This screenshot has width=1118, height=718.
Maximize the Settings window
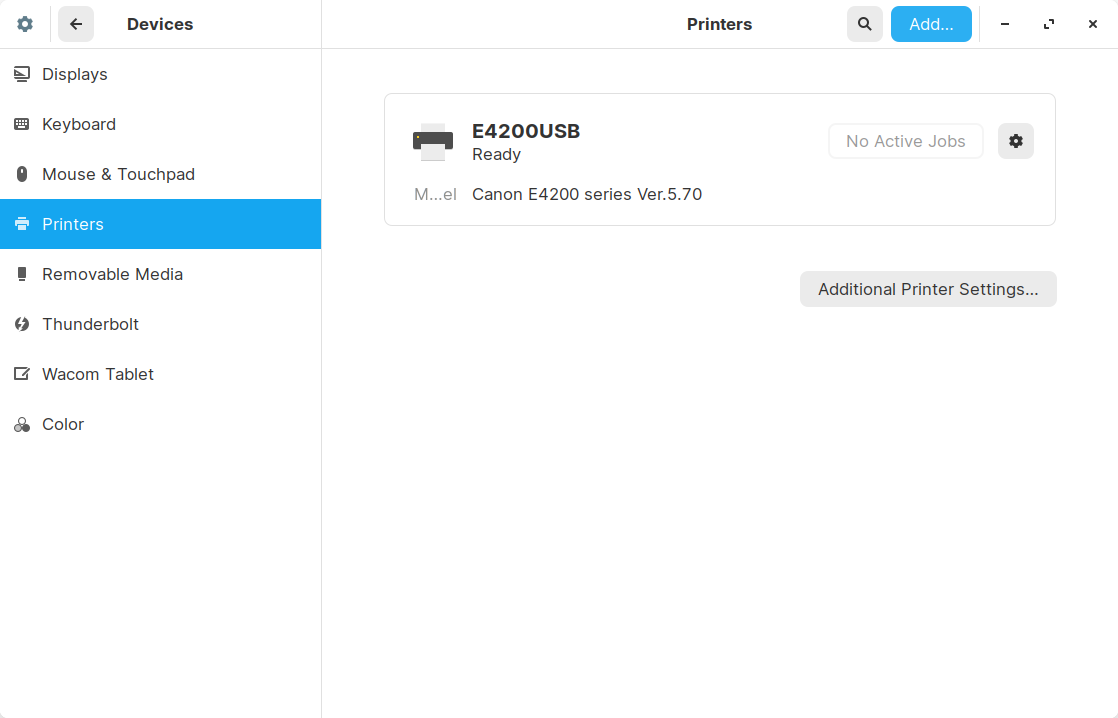click(1049, 24)
